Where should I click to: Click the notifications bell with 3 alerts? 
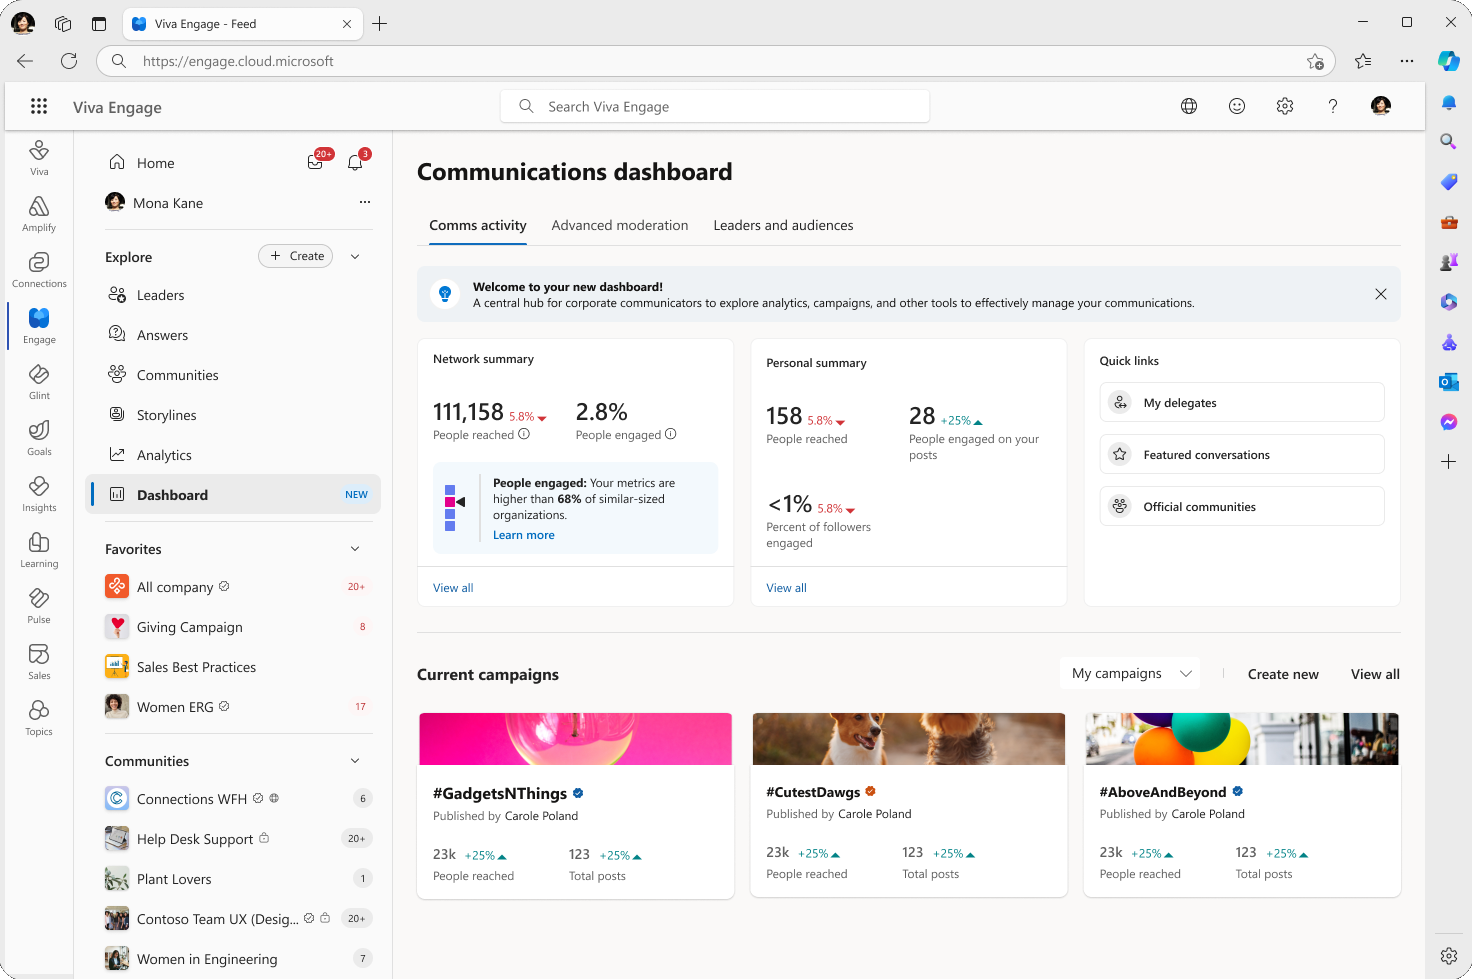[355, 162]
